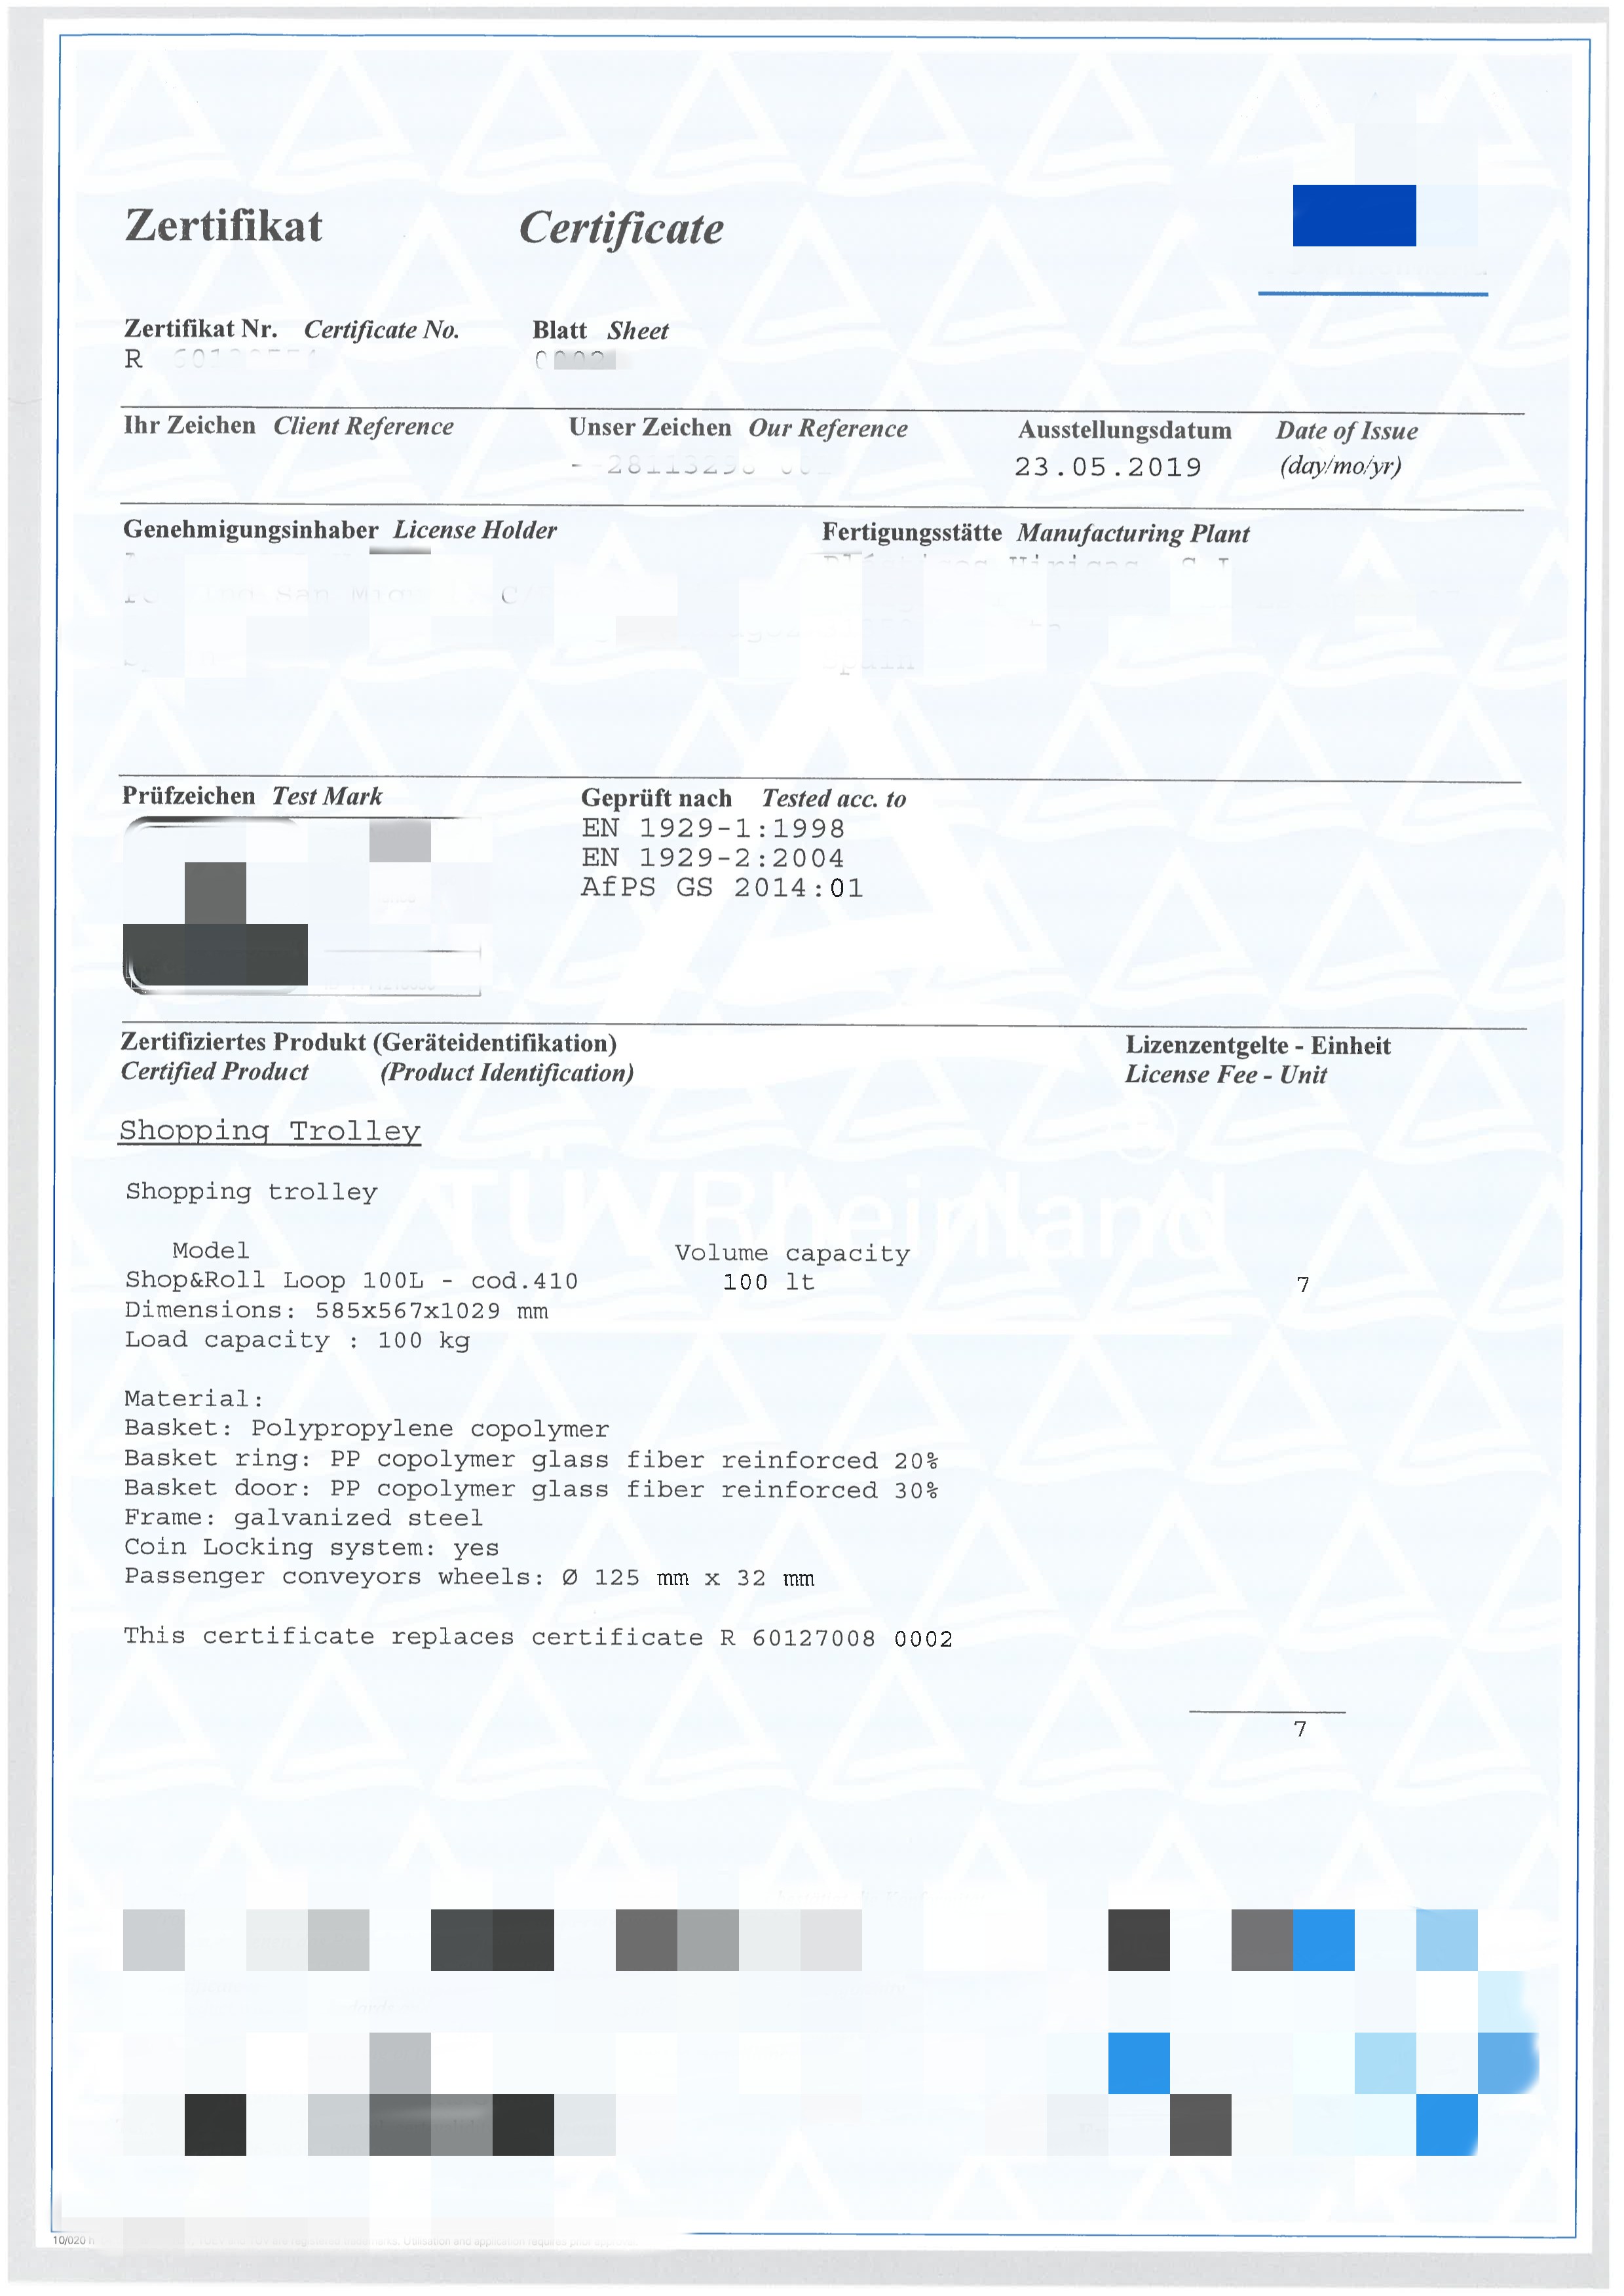This screenshot has height=2296, width=1624.
Task: Click the 'Geprüft nach' label
Action: pyautogui.click(x=656, y=798)
